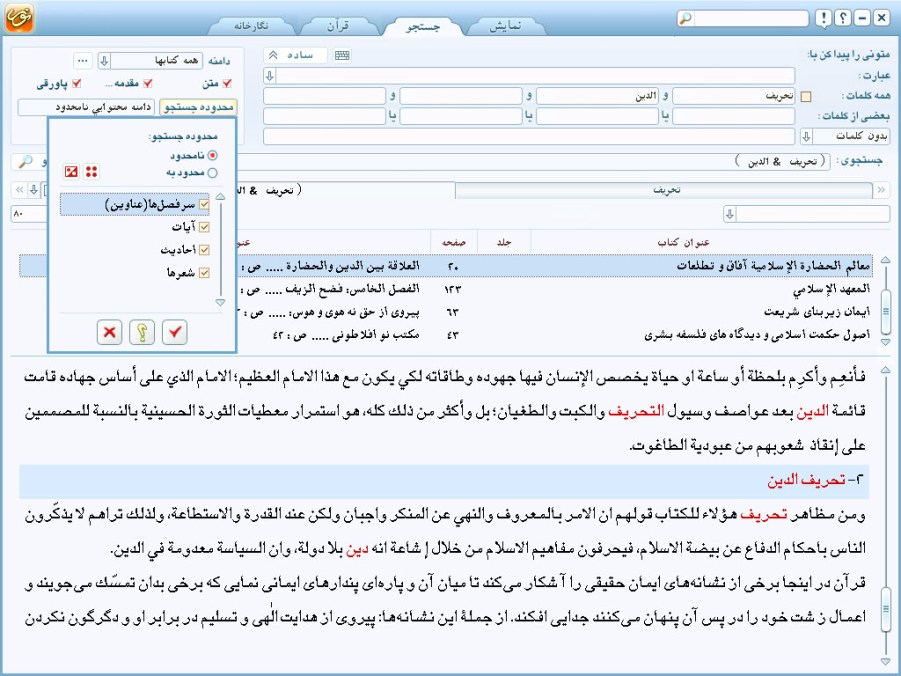Sort by the صفحه column header
Screen dimensions: 901x676
[x=453, y=243]
